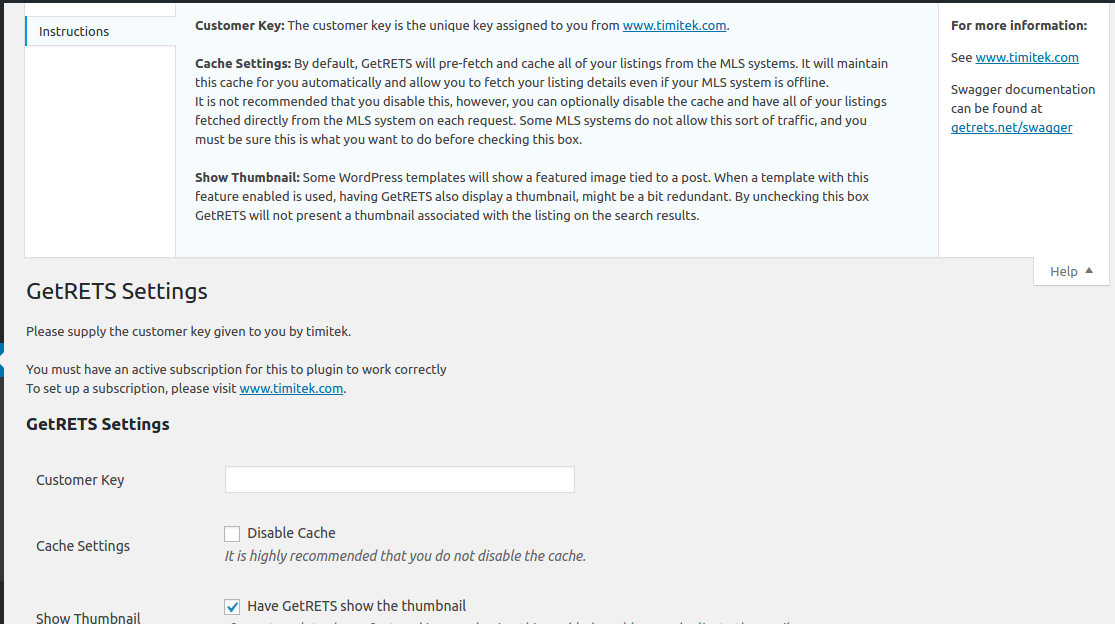This screenshot has height=624, width=1115.
Task: Open www.timitek.com link in Customer Key description
Action: point(674,26)
